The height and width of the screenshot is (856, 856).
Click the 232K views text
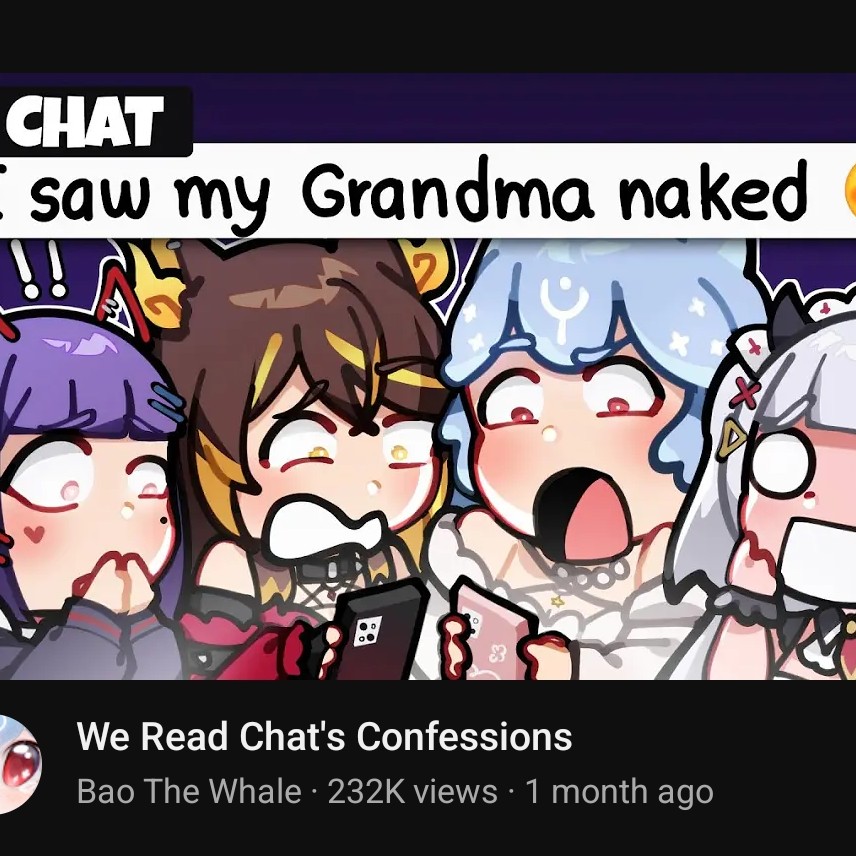pyautogui.click(x=412, y=791)
